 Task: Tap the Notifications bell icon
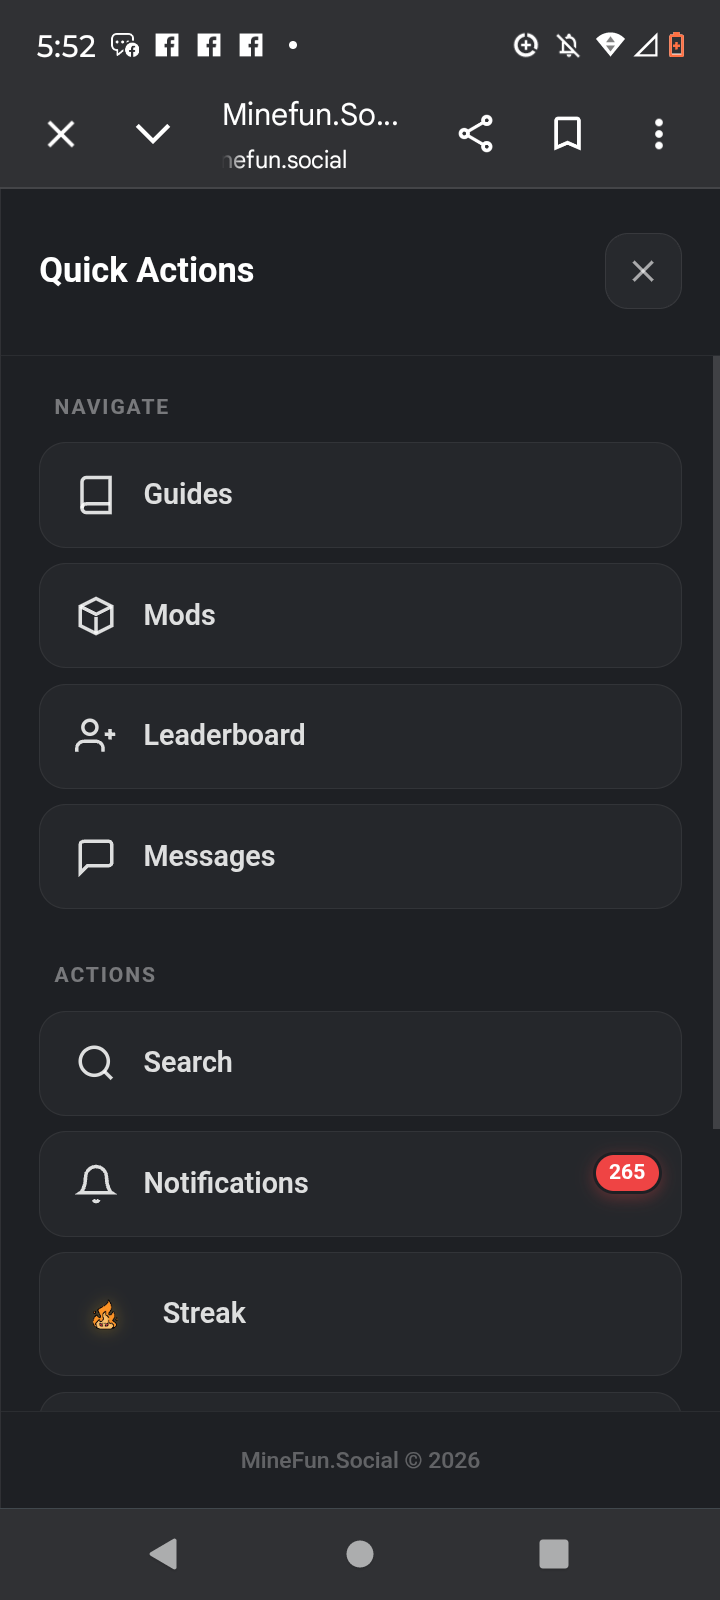[x=96, y=1184]
